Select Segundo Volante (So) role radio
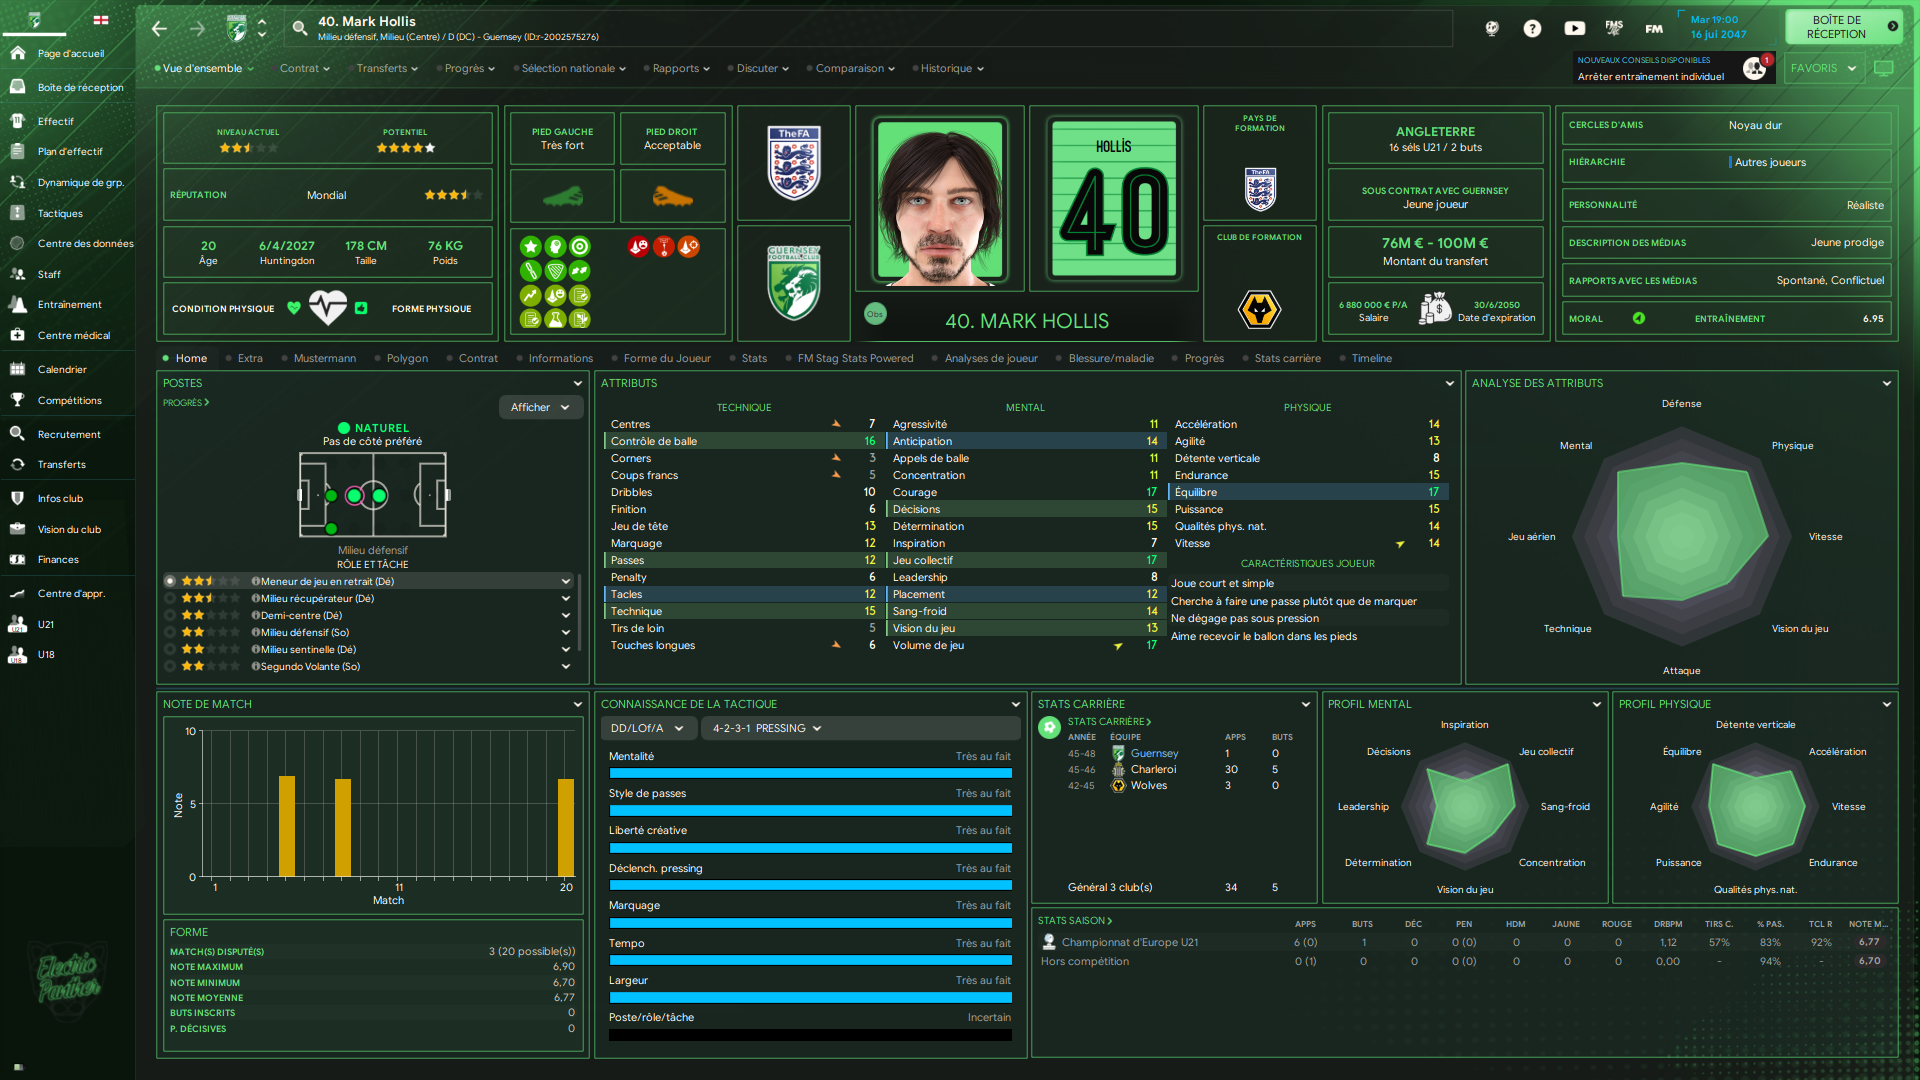The image size is (1920, 1080). click(x=170, y=666)
